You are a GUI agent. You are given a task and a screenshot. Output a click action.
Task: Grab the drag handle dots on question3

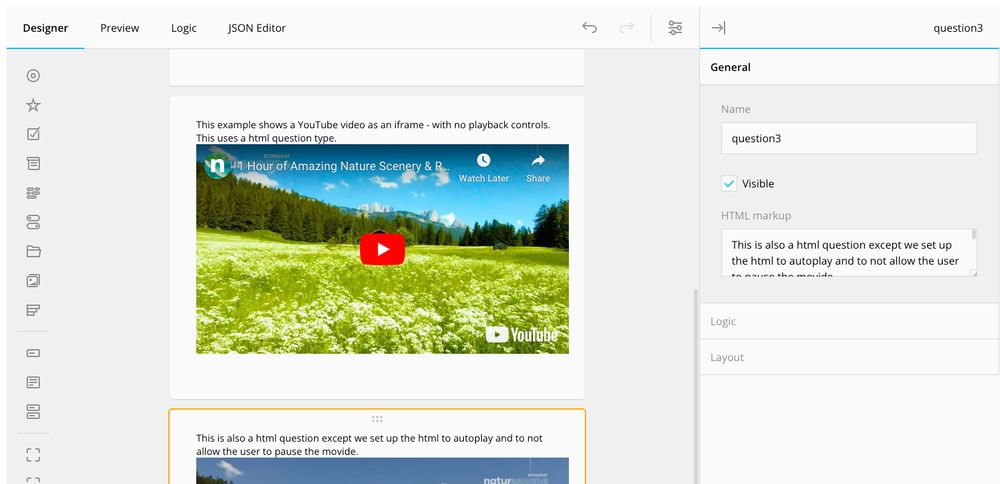(x=377, y=419)
